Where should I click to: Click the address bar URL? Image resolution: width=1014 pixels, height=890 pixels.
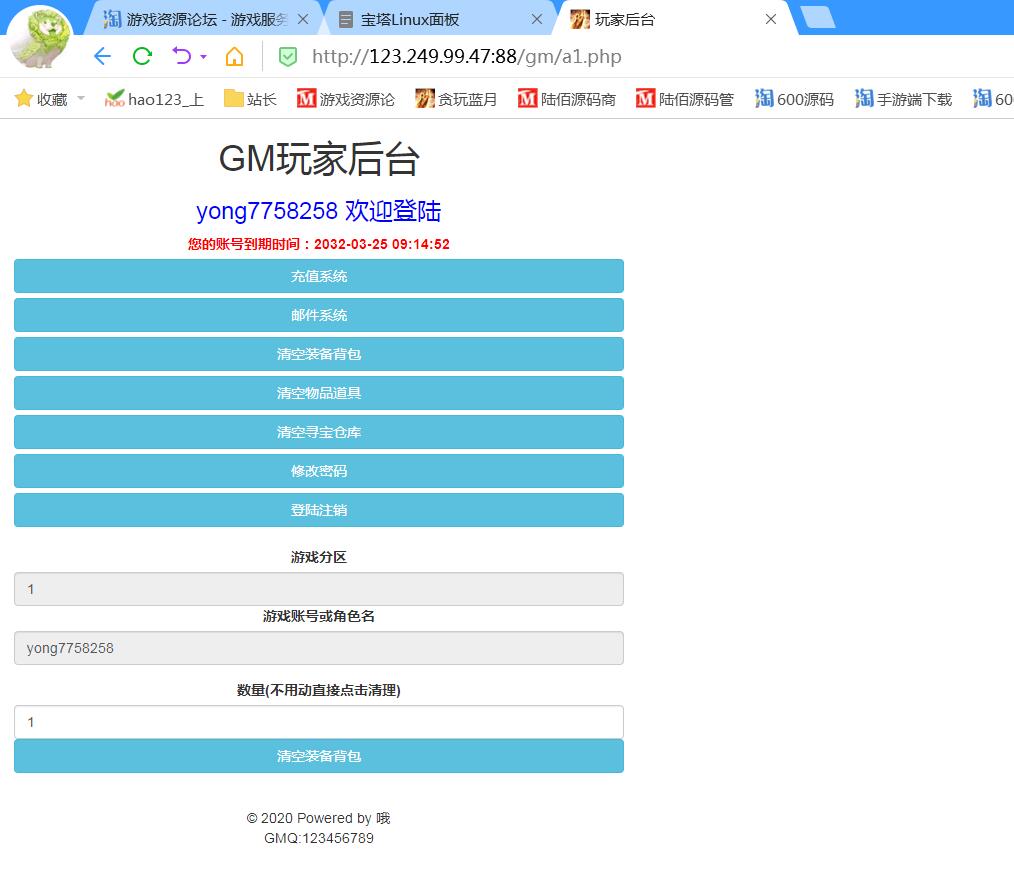(x=467, y=56)
